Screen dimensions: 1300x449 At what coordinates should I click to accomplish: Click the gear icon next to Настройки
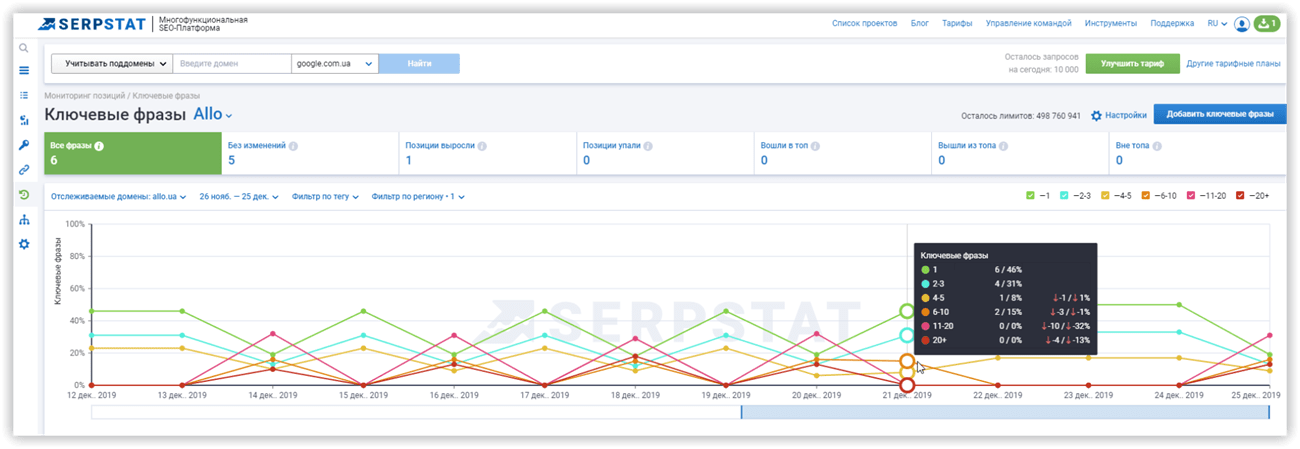point(1096,116)
